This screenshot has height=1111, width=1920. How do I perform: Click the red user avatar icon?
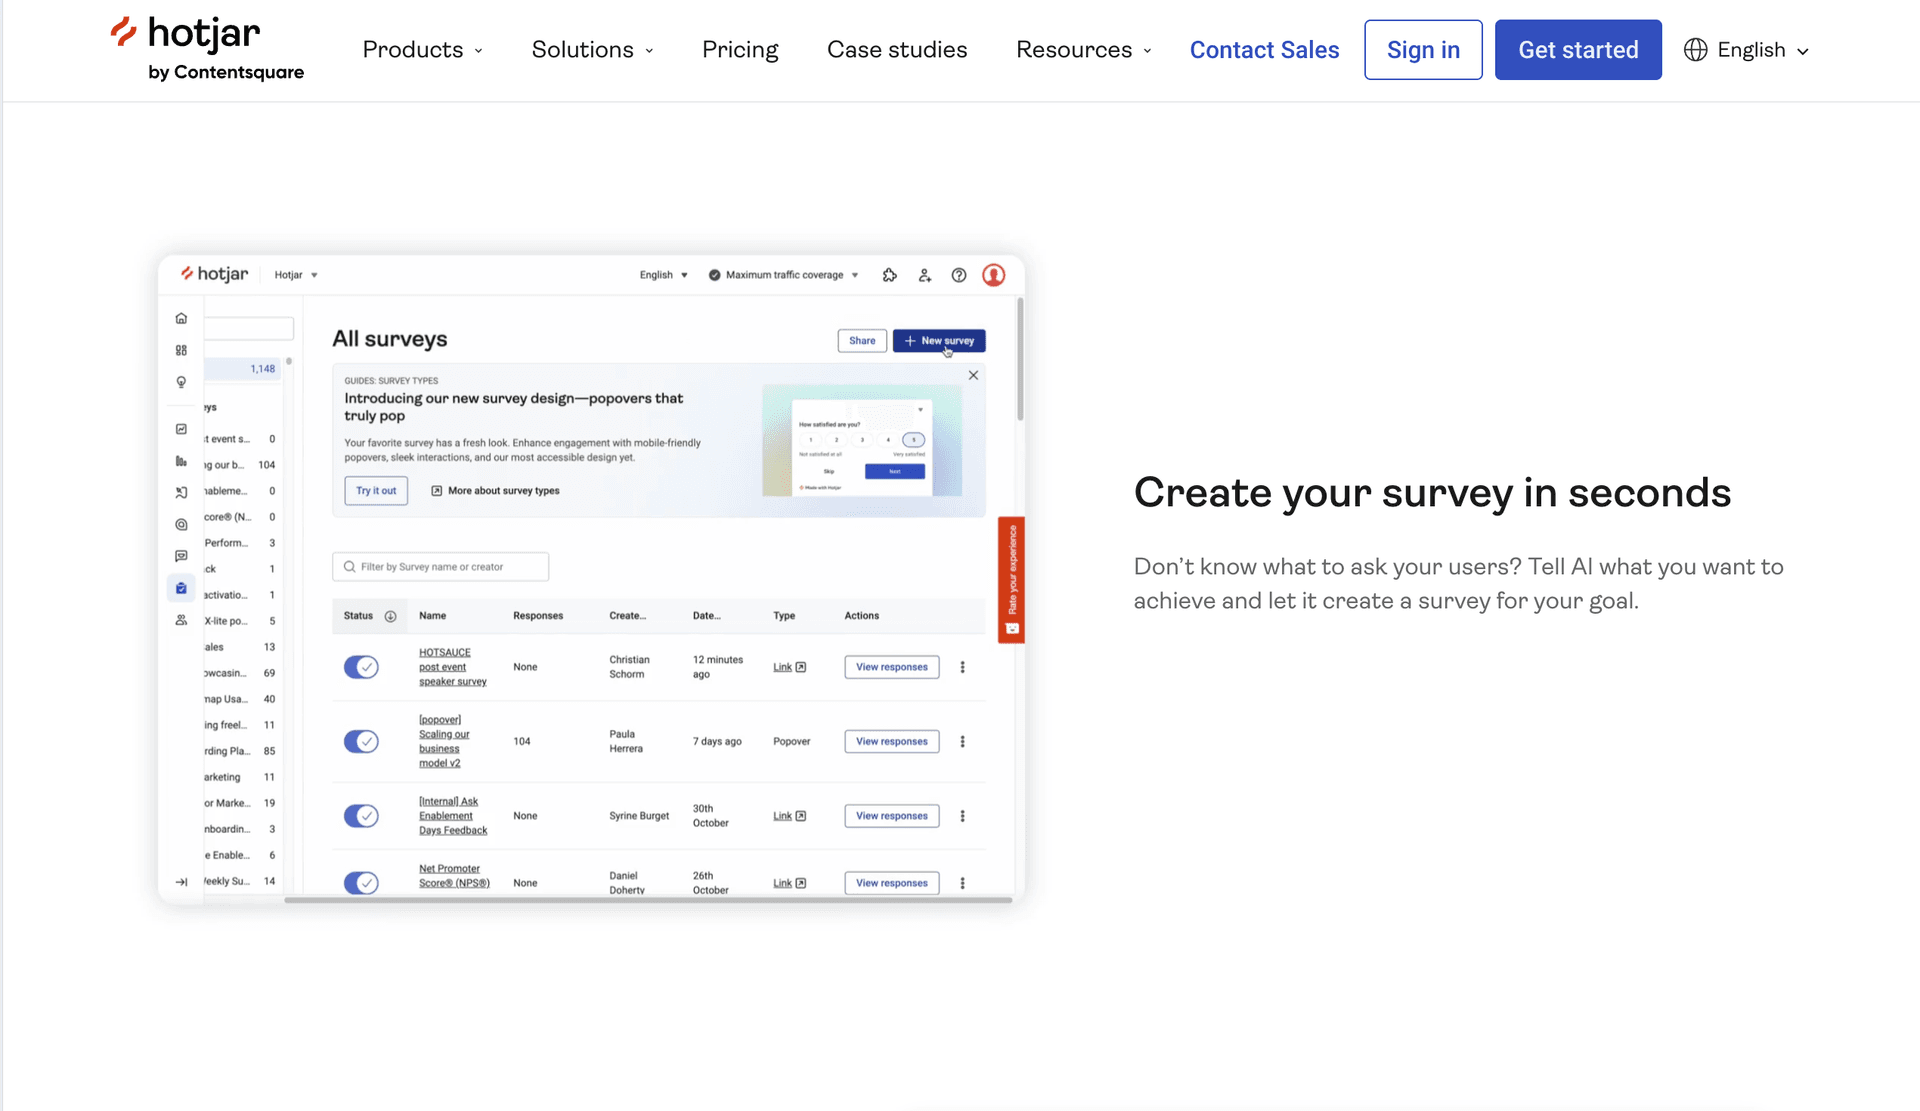(993, 275)
